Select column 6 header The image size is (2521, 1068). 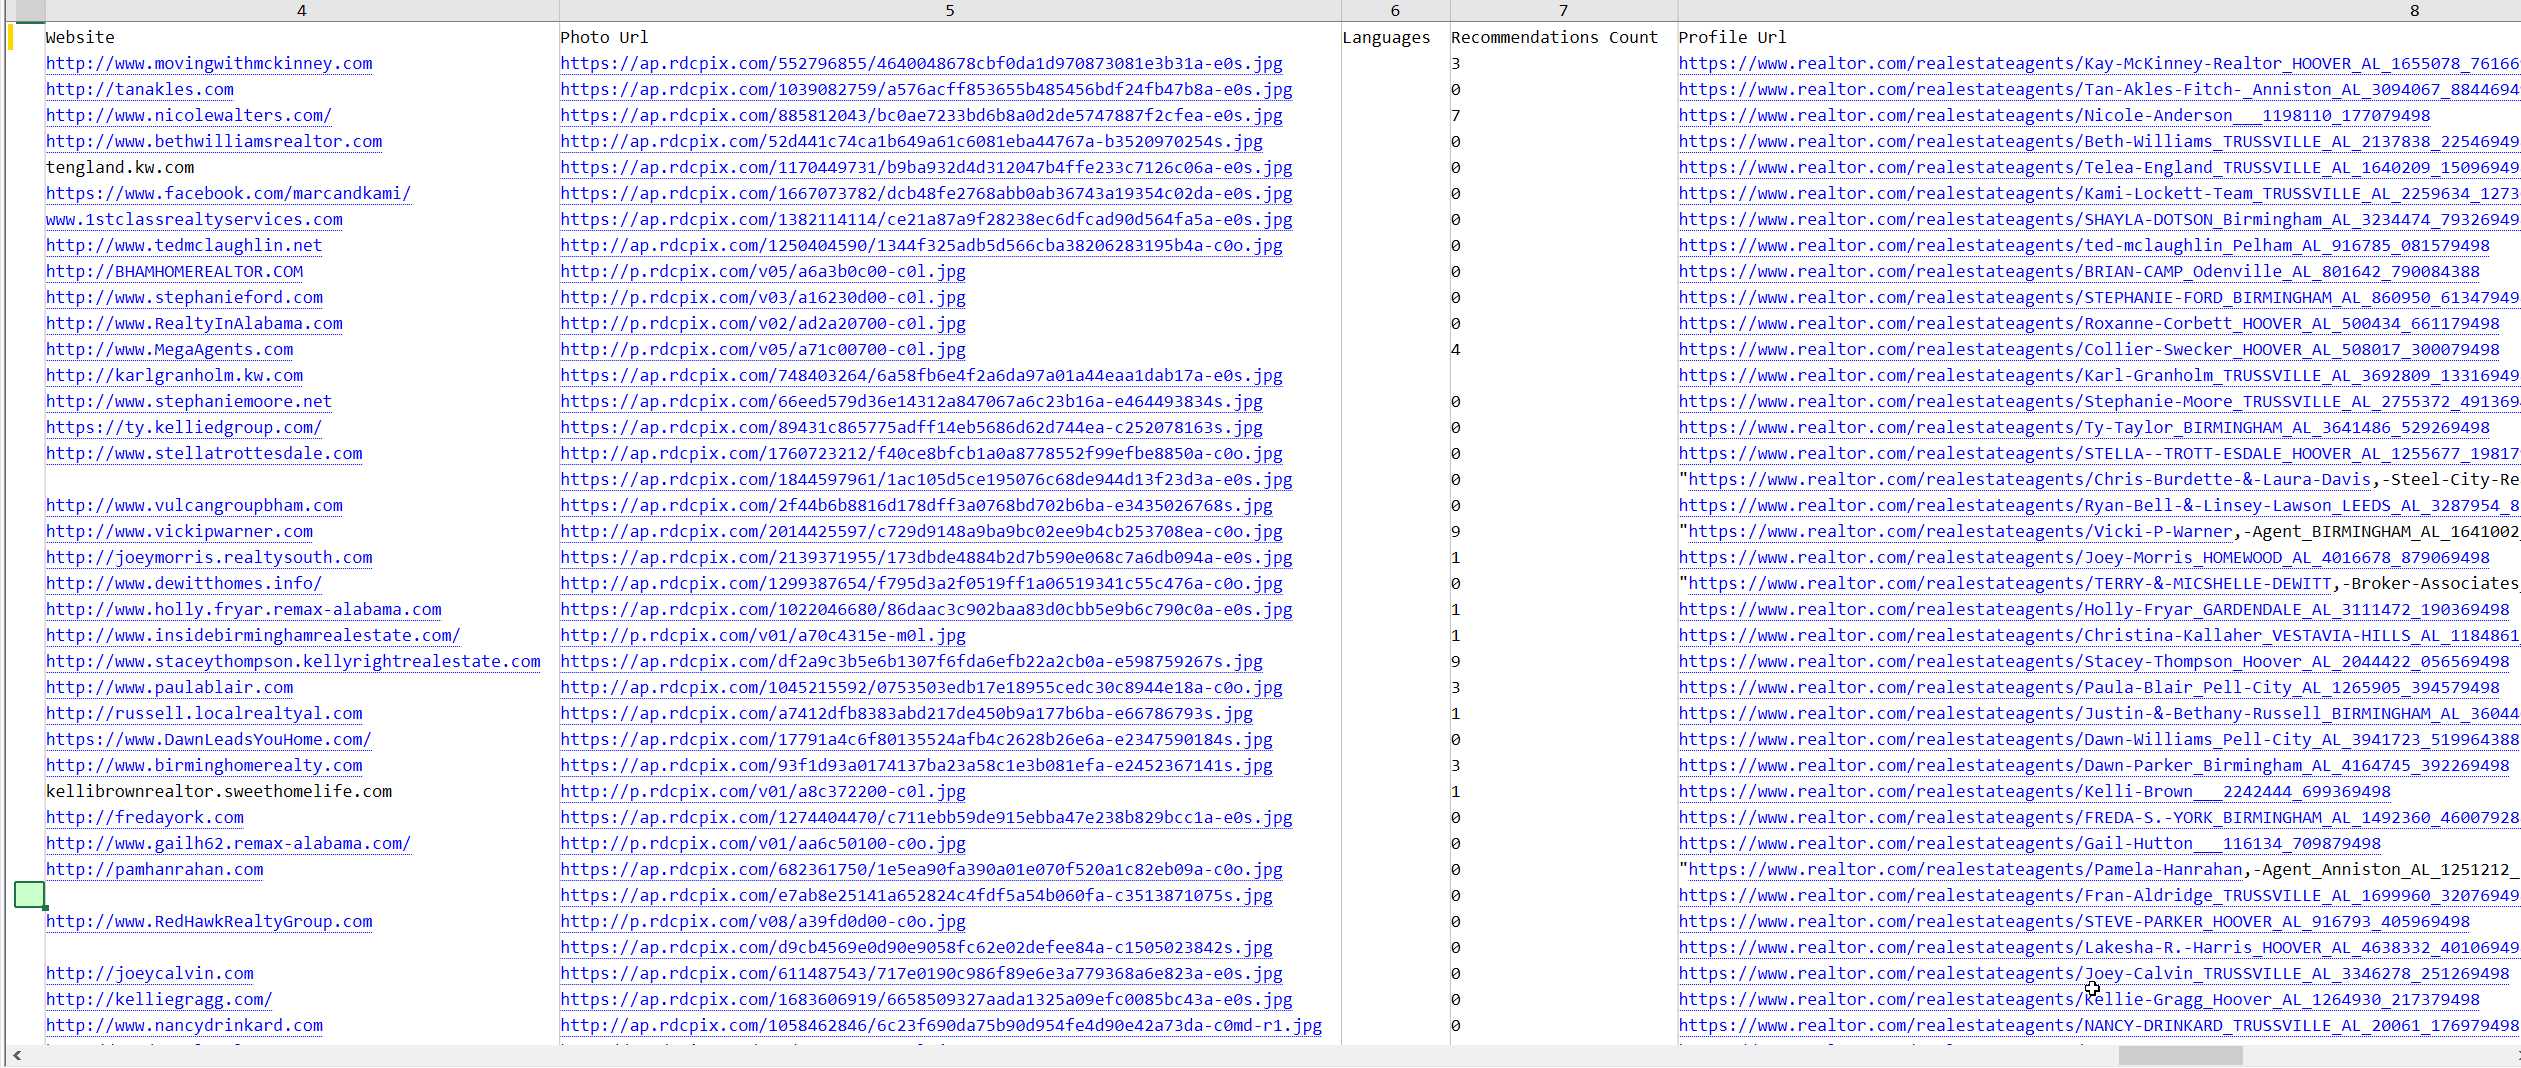click(x=1395, y=10)
